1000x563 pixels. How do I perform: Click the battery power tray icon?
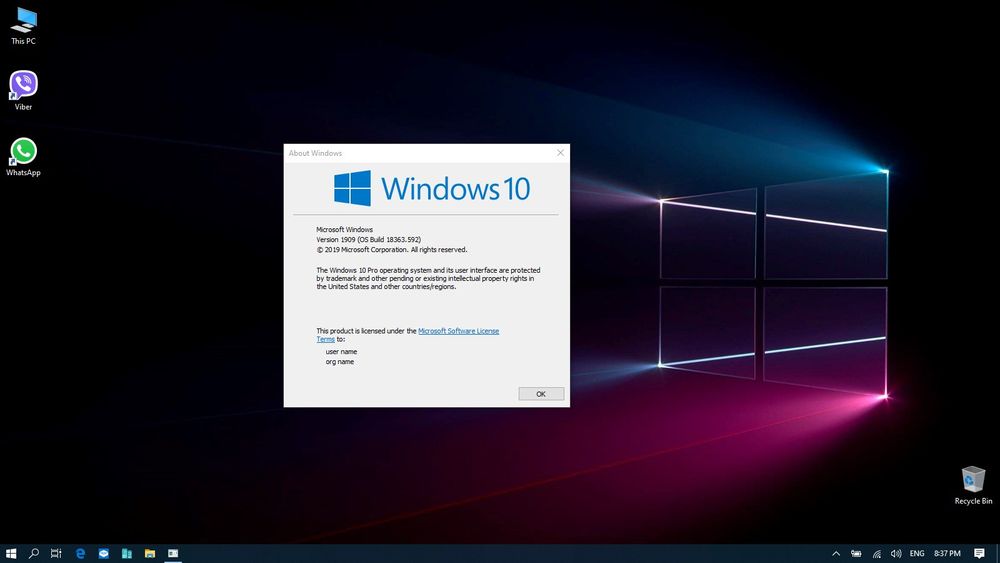(x=856, y=553)
